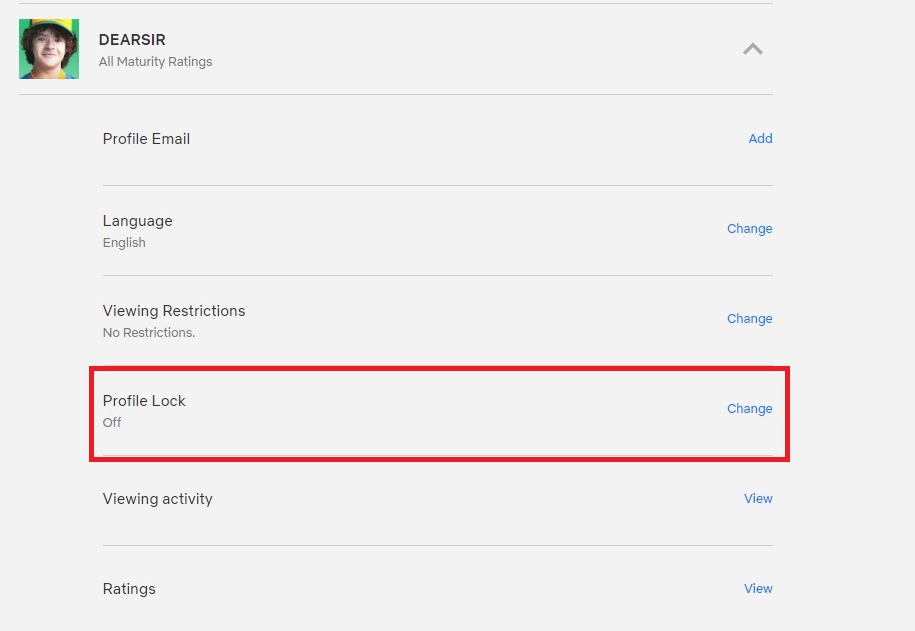Select the All Maturity Ratings label

point(155,62)
